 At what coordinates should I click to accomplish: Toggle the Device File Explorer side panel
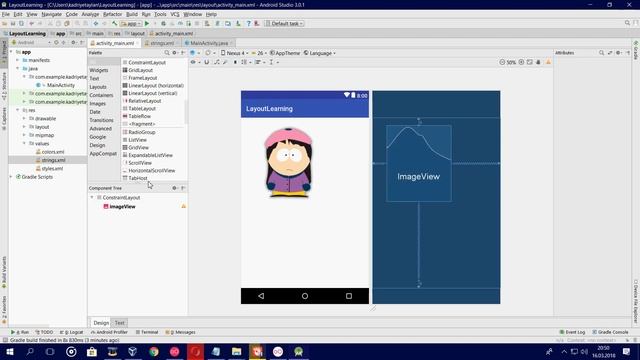coord(636,302)
